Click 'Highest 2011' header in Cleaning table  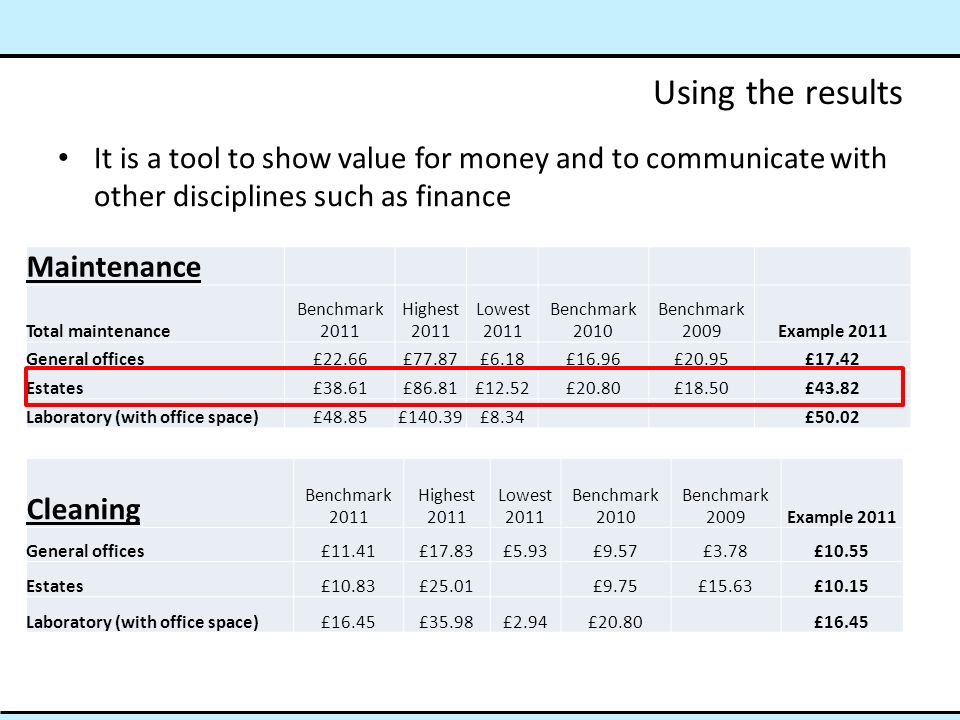point(446,506)
